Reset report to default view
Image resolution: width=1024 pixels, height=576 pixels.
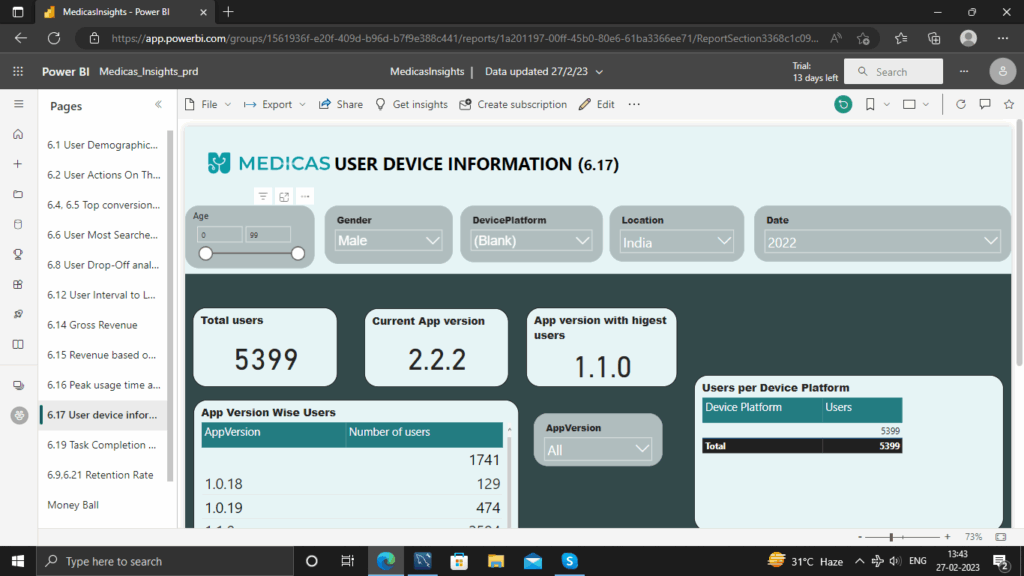pos(843,104)
